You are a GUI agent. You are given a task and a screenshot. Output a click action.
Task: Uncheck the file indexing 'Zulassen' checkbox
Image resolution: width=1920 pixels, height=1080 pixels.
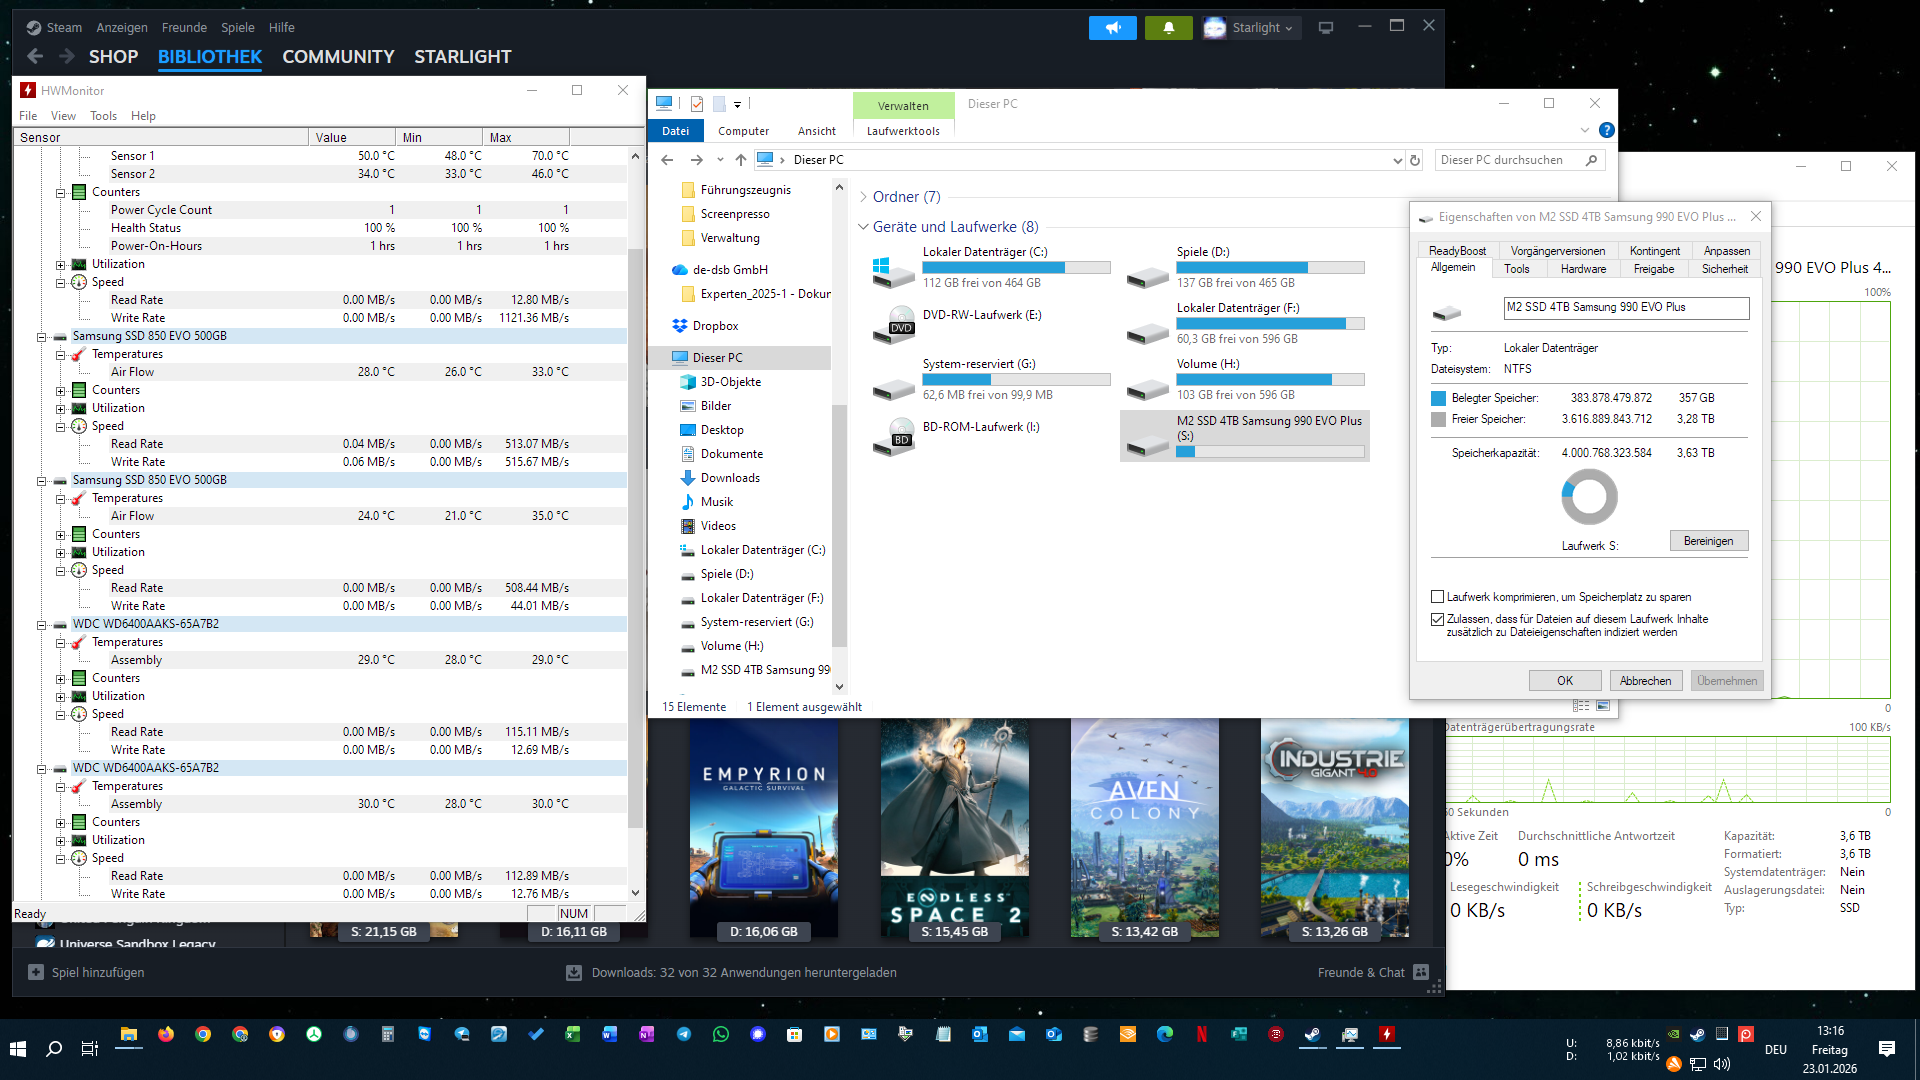tap(1437, 619)
